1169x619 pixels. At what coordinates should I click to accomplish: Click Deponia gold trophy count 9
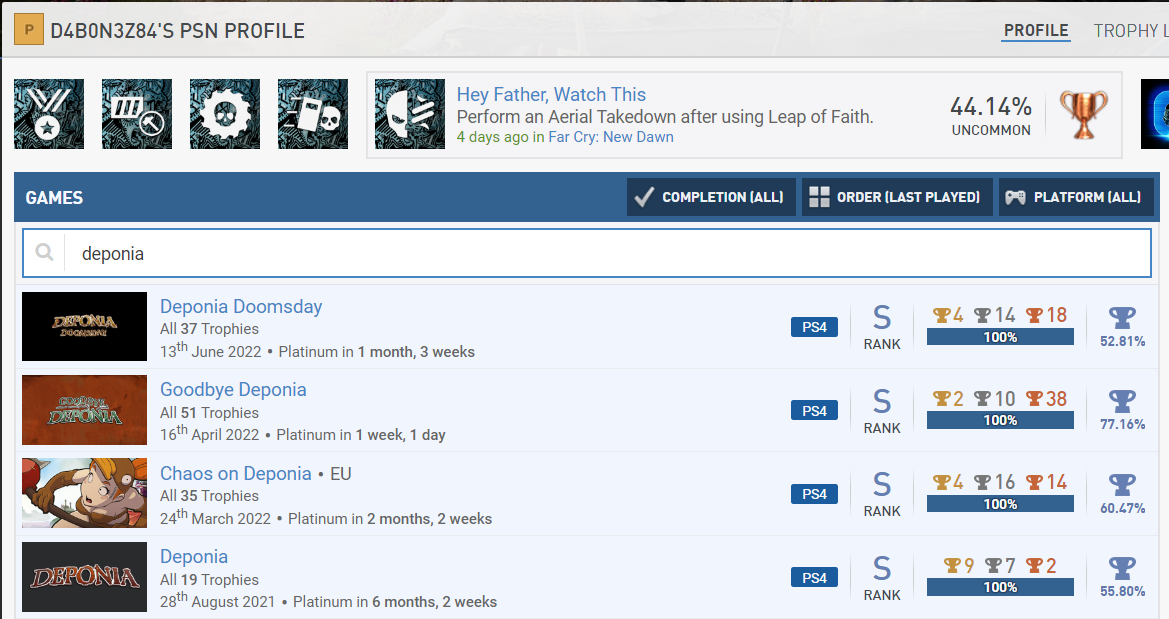[x=959, y=566]
